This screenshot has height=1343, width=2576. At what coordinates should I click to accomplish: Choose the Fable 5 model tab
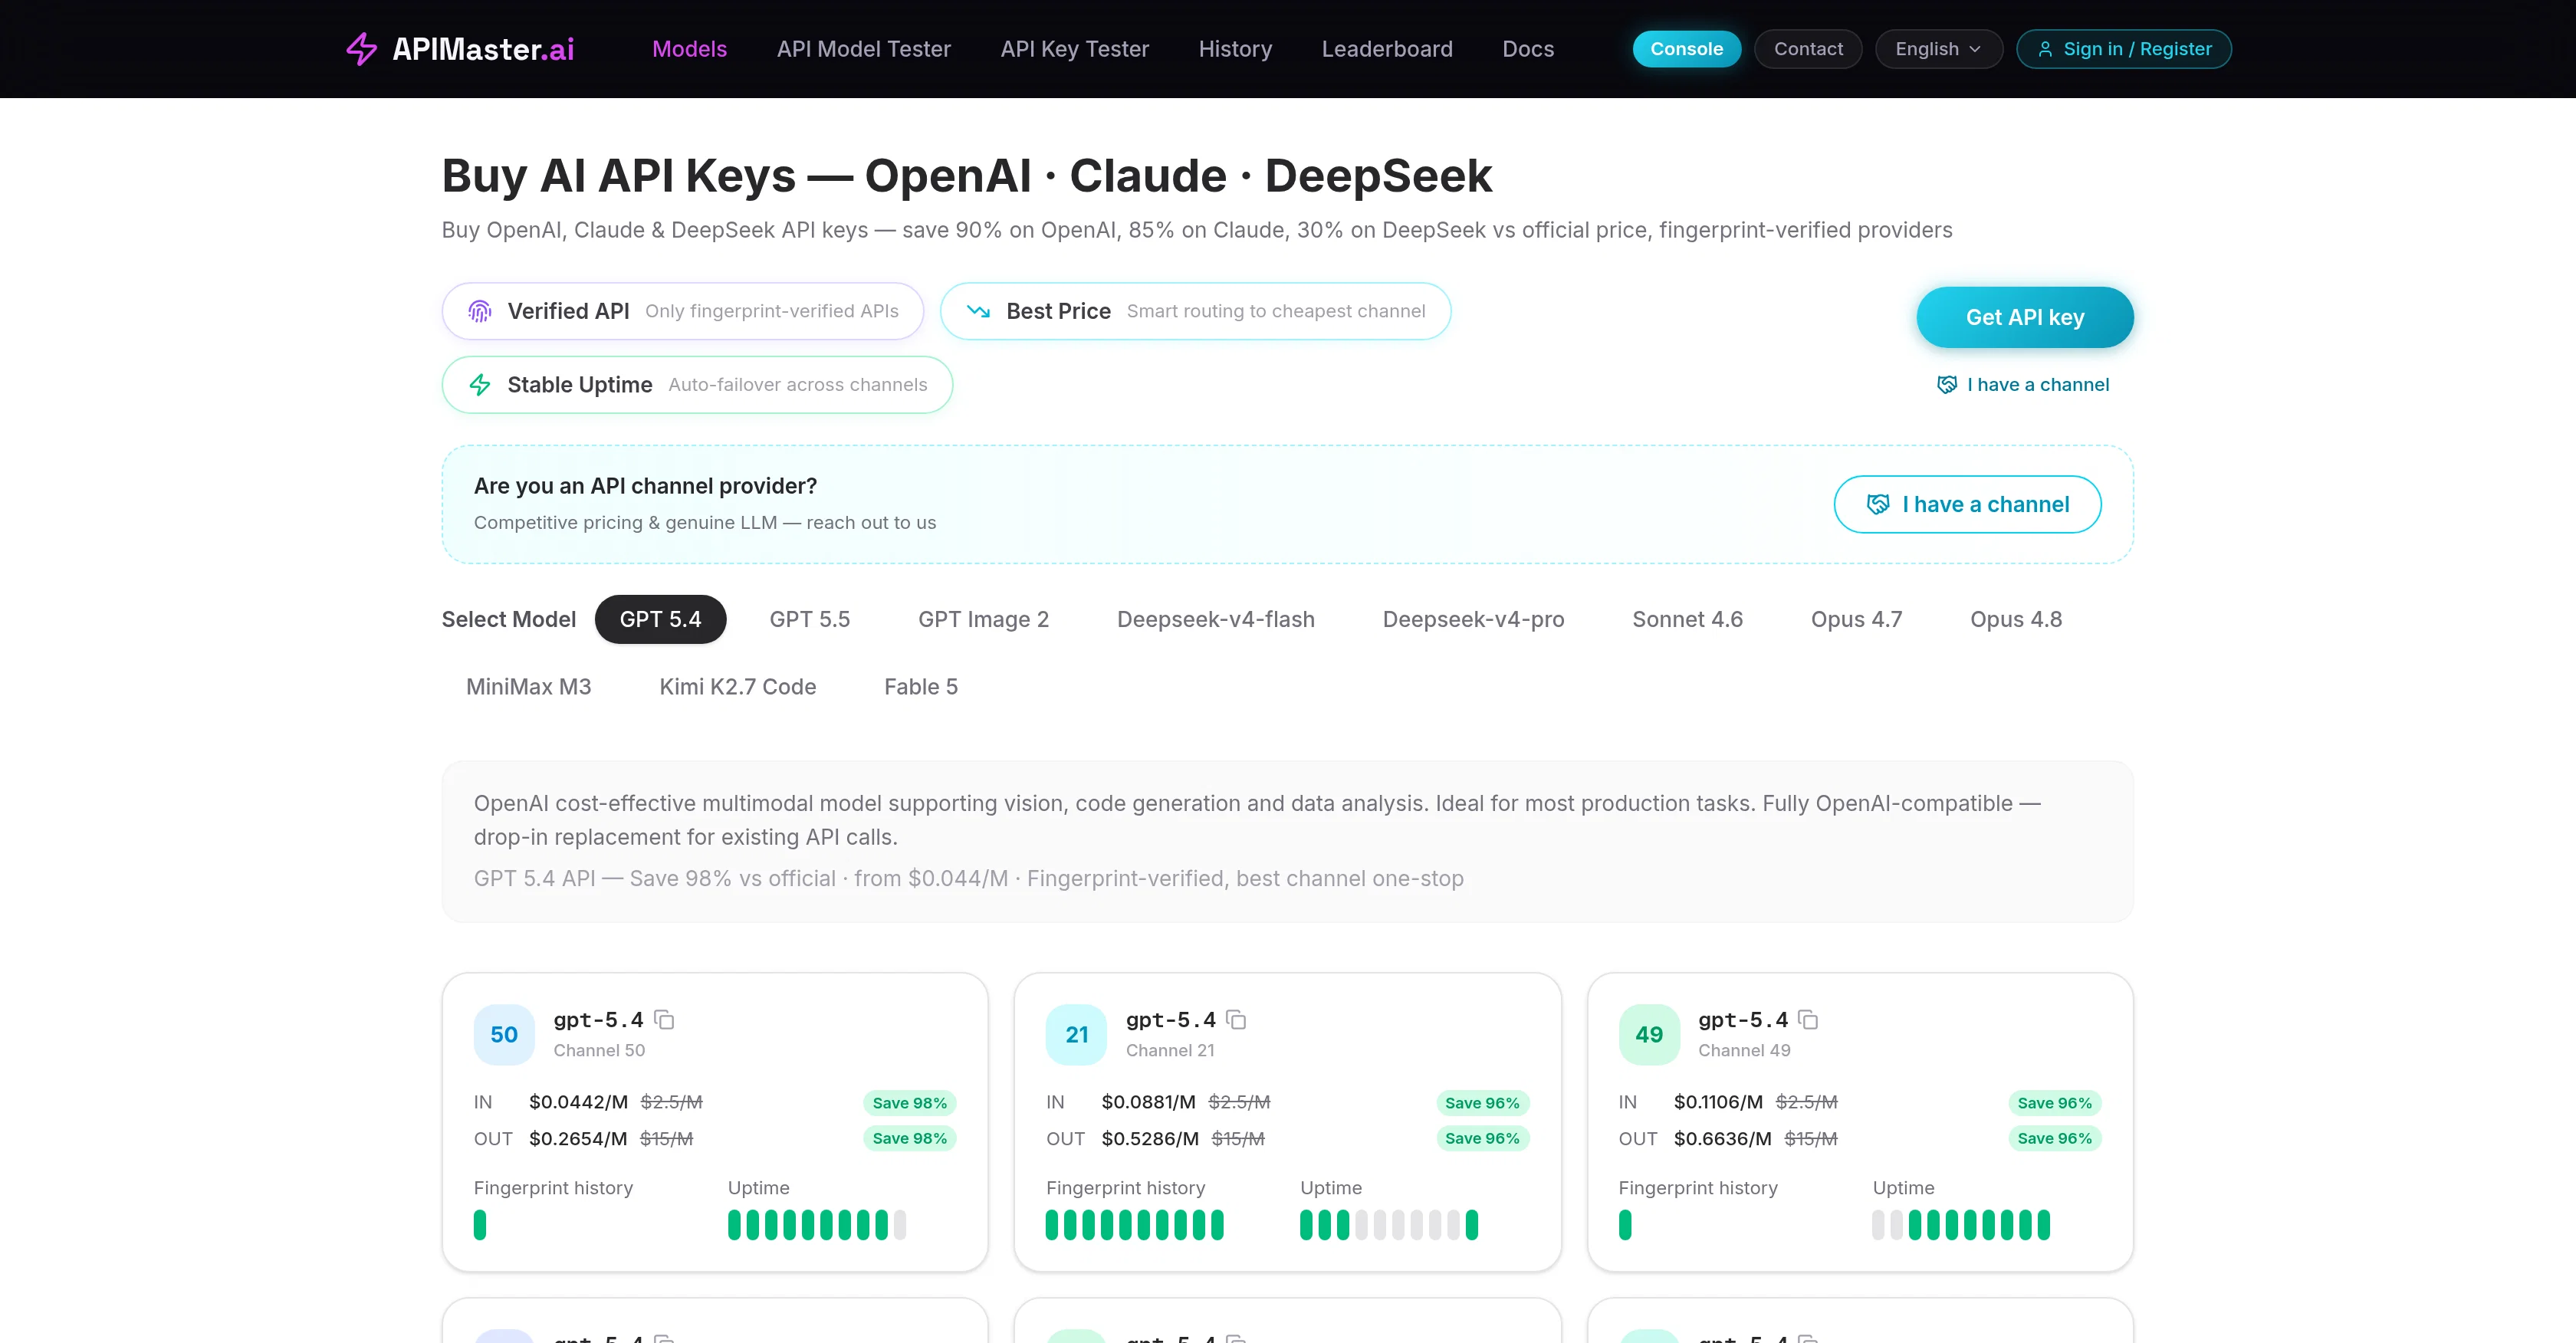tap(921, 687)
